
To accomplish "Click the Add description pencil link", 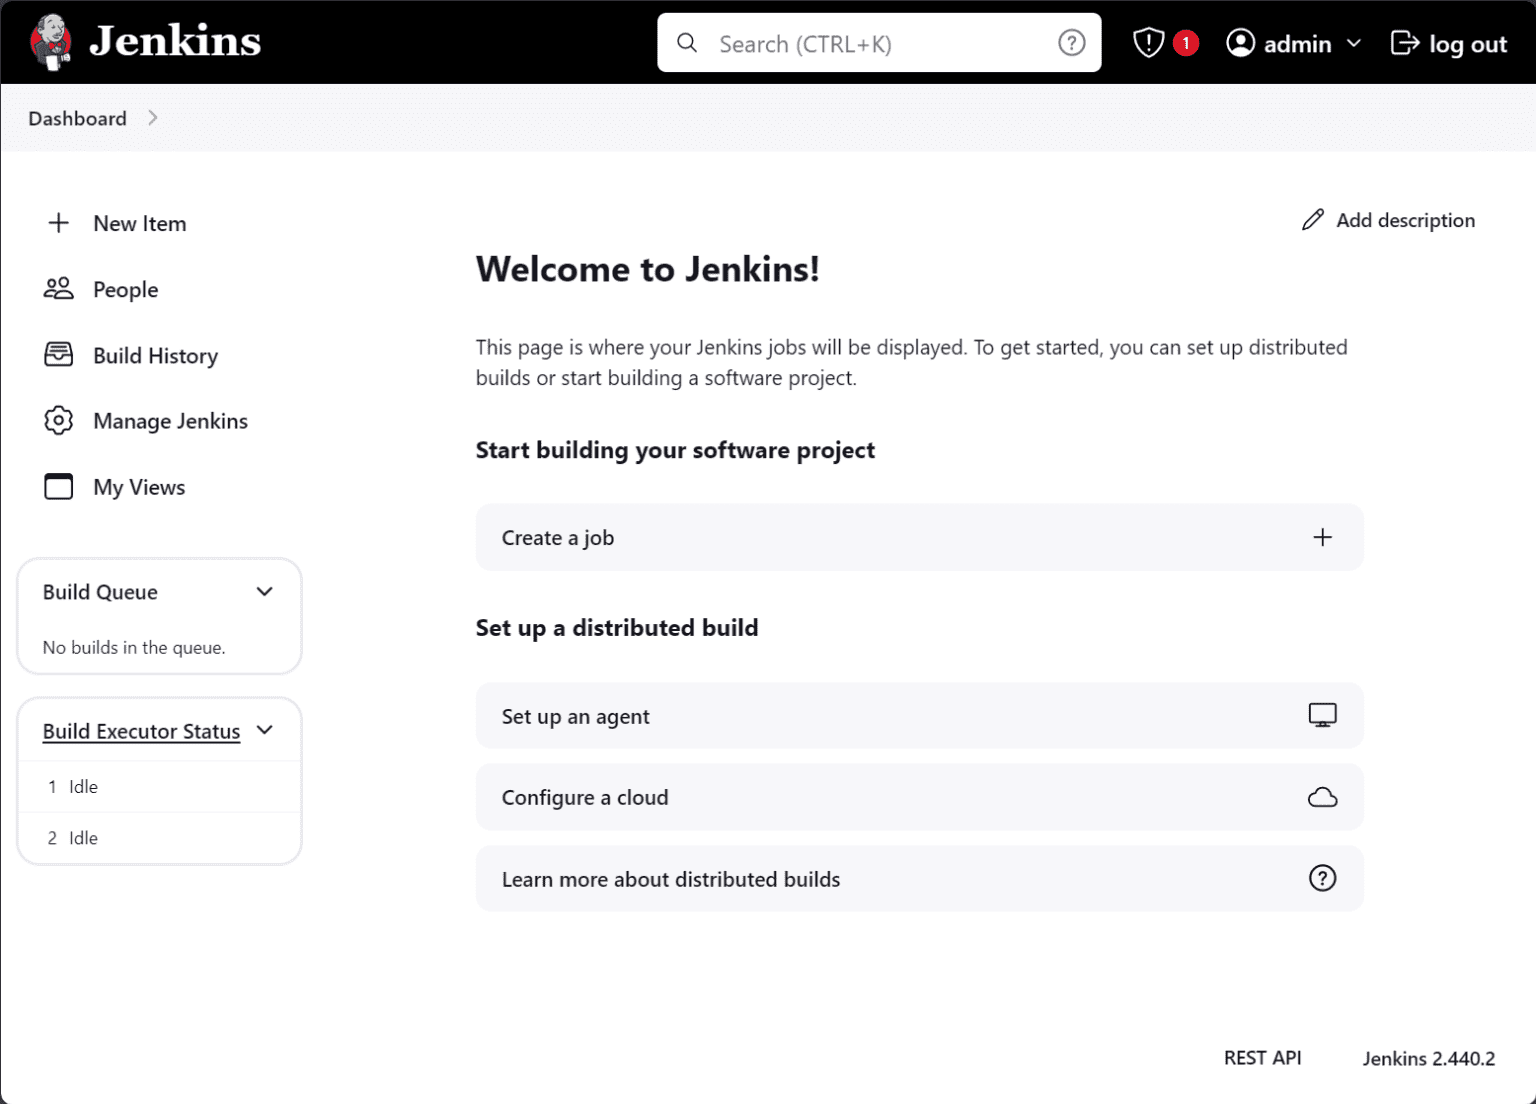I will [1389, 220].
